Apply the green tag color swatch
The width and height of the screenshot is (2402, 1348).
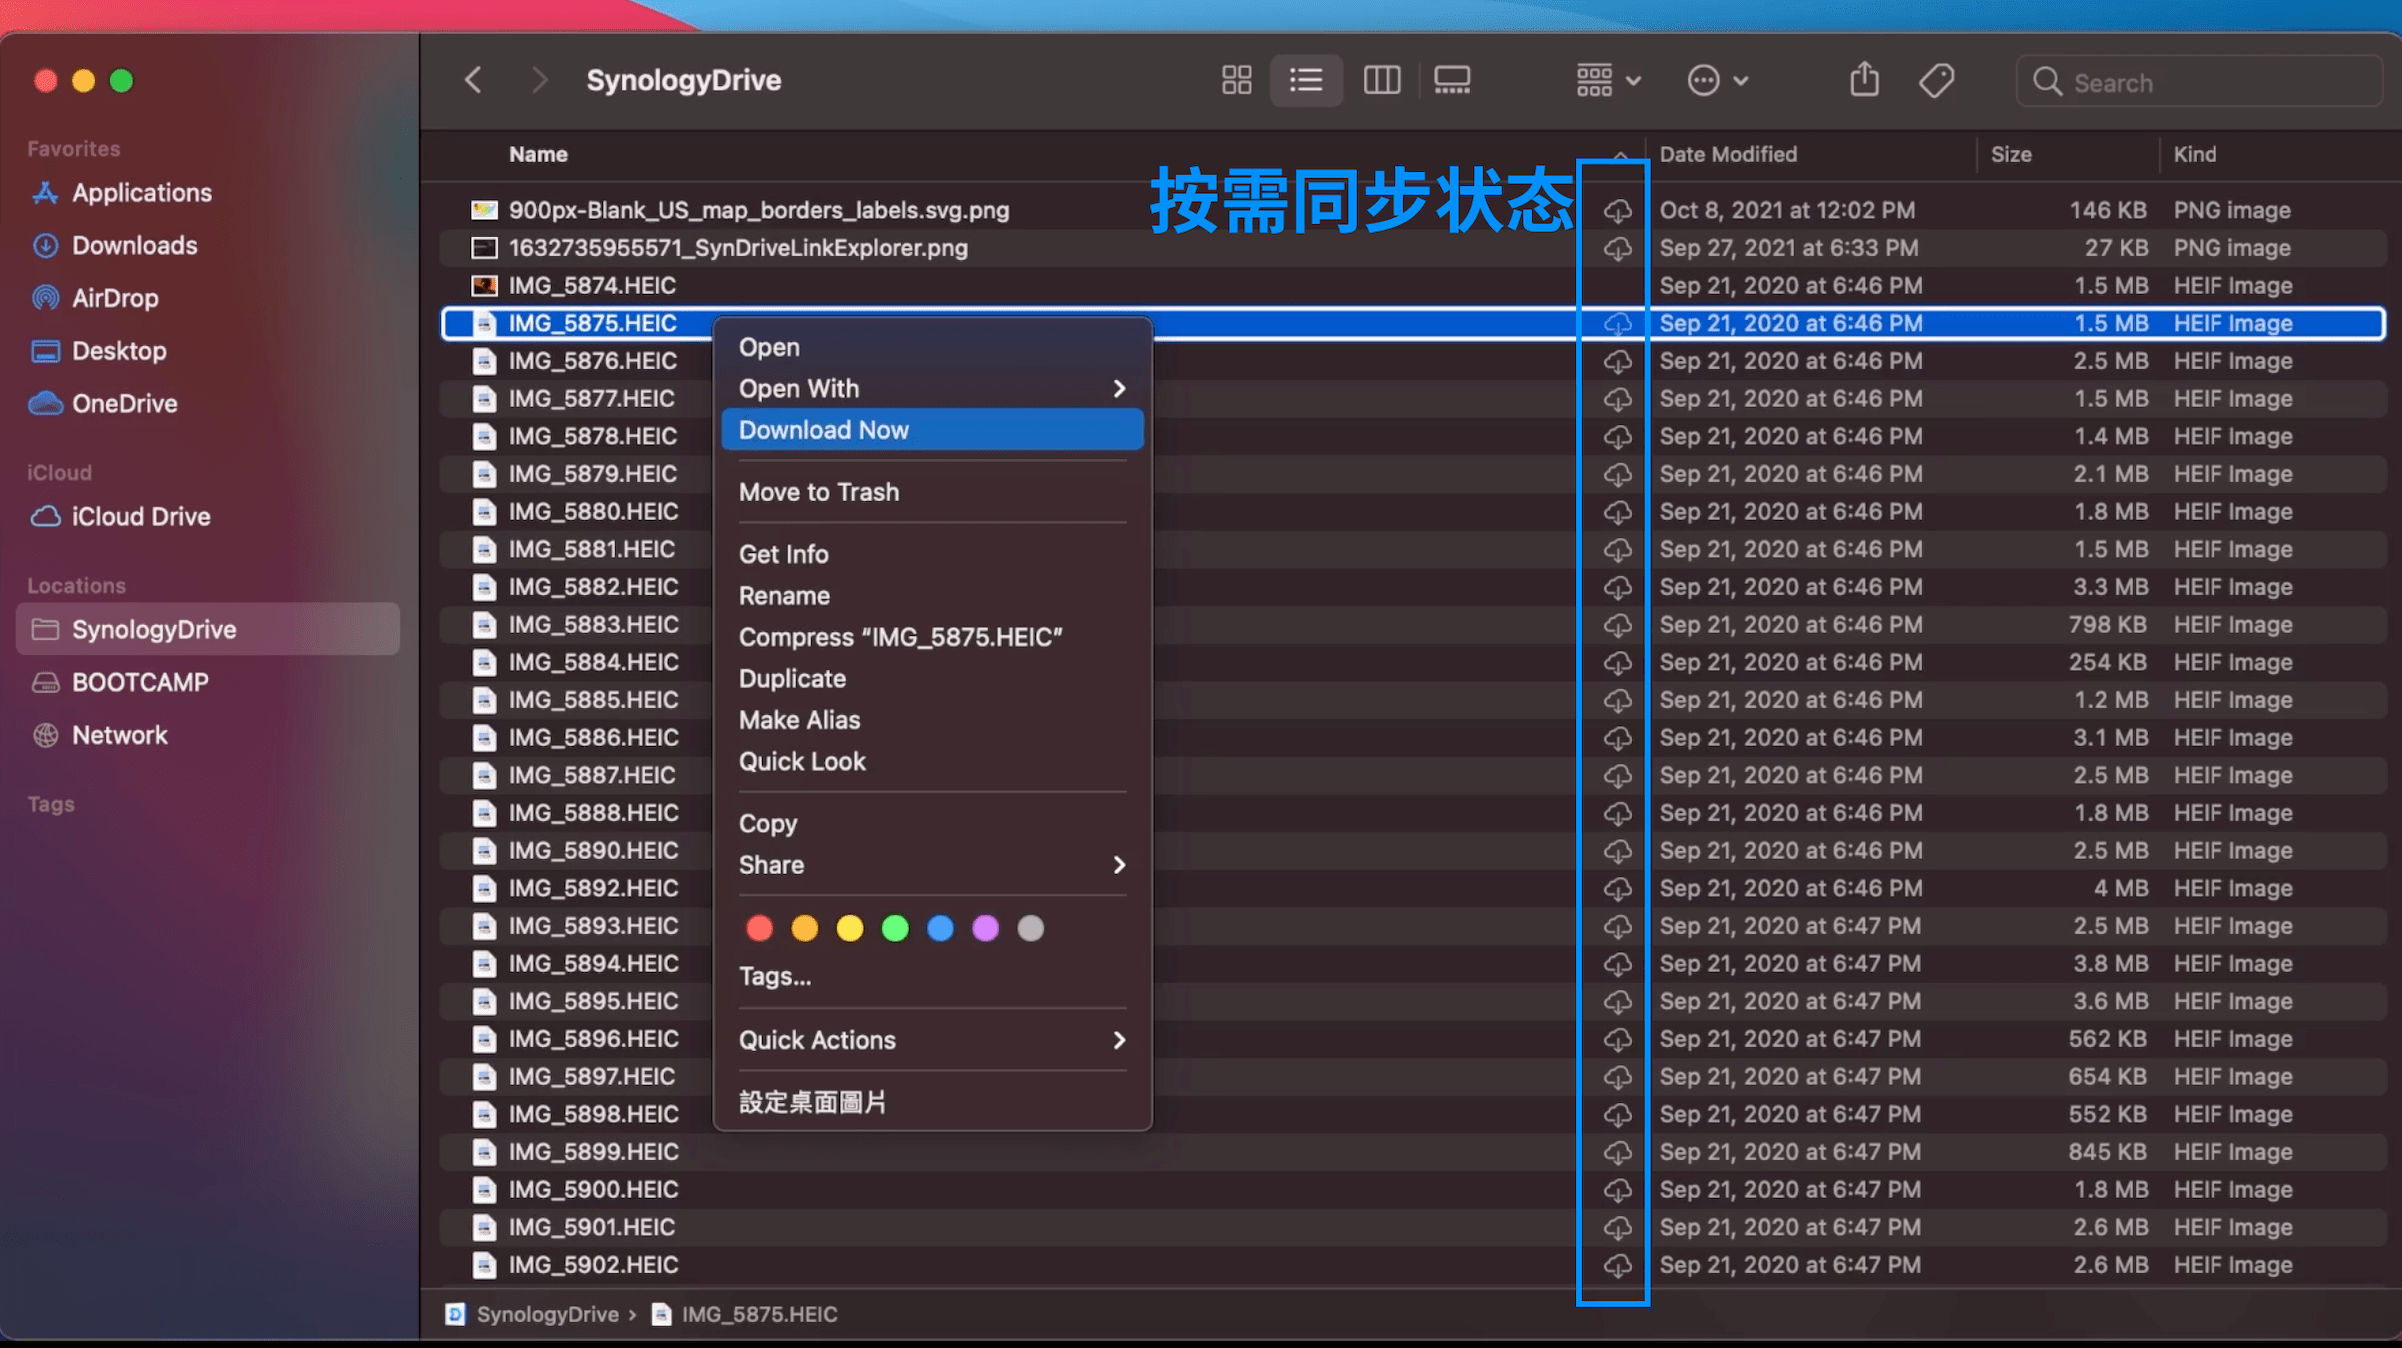[x=895, y=928]
